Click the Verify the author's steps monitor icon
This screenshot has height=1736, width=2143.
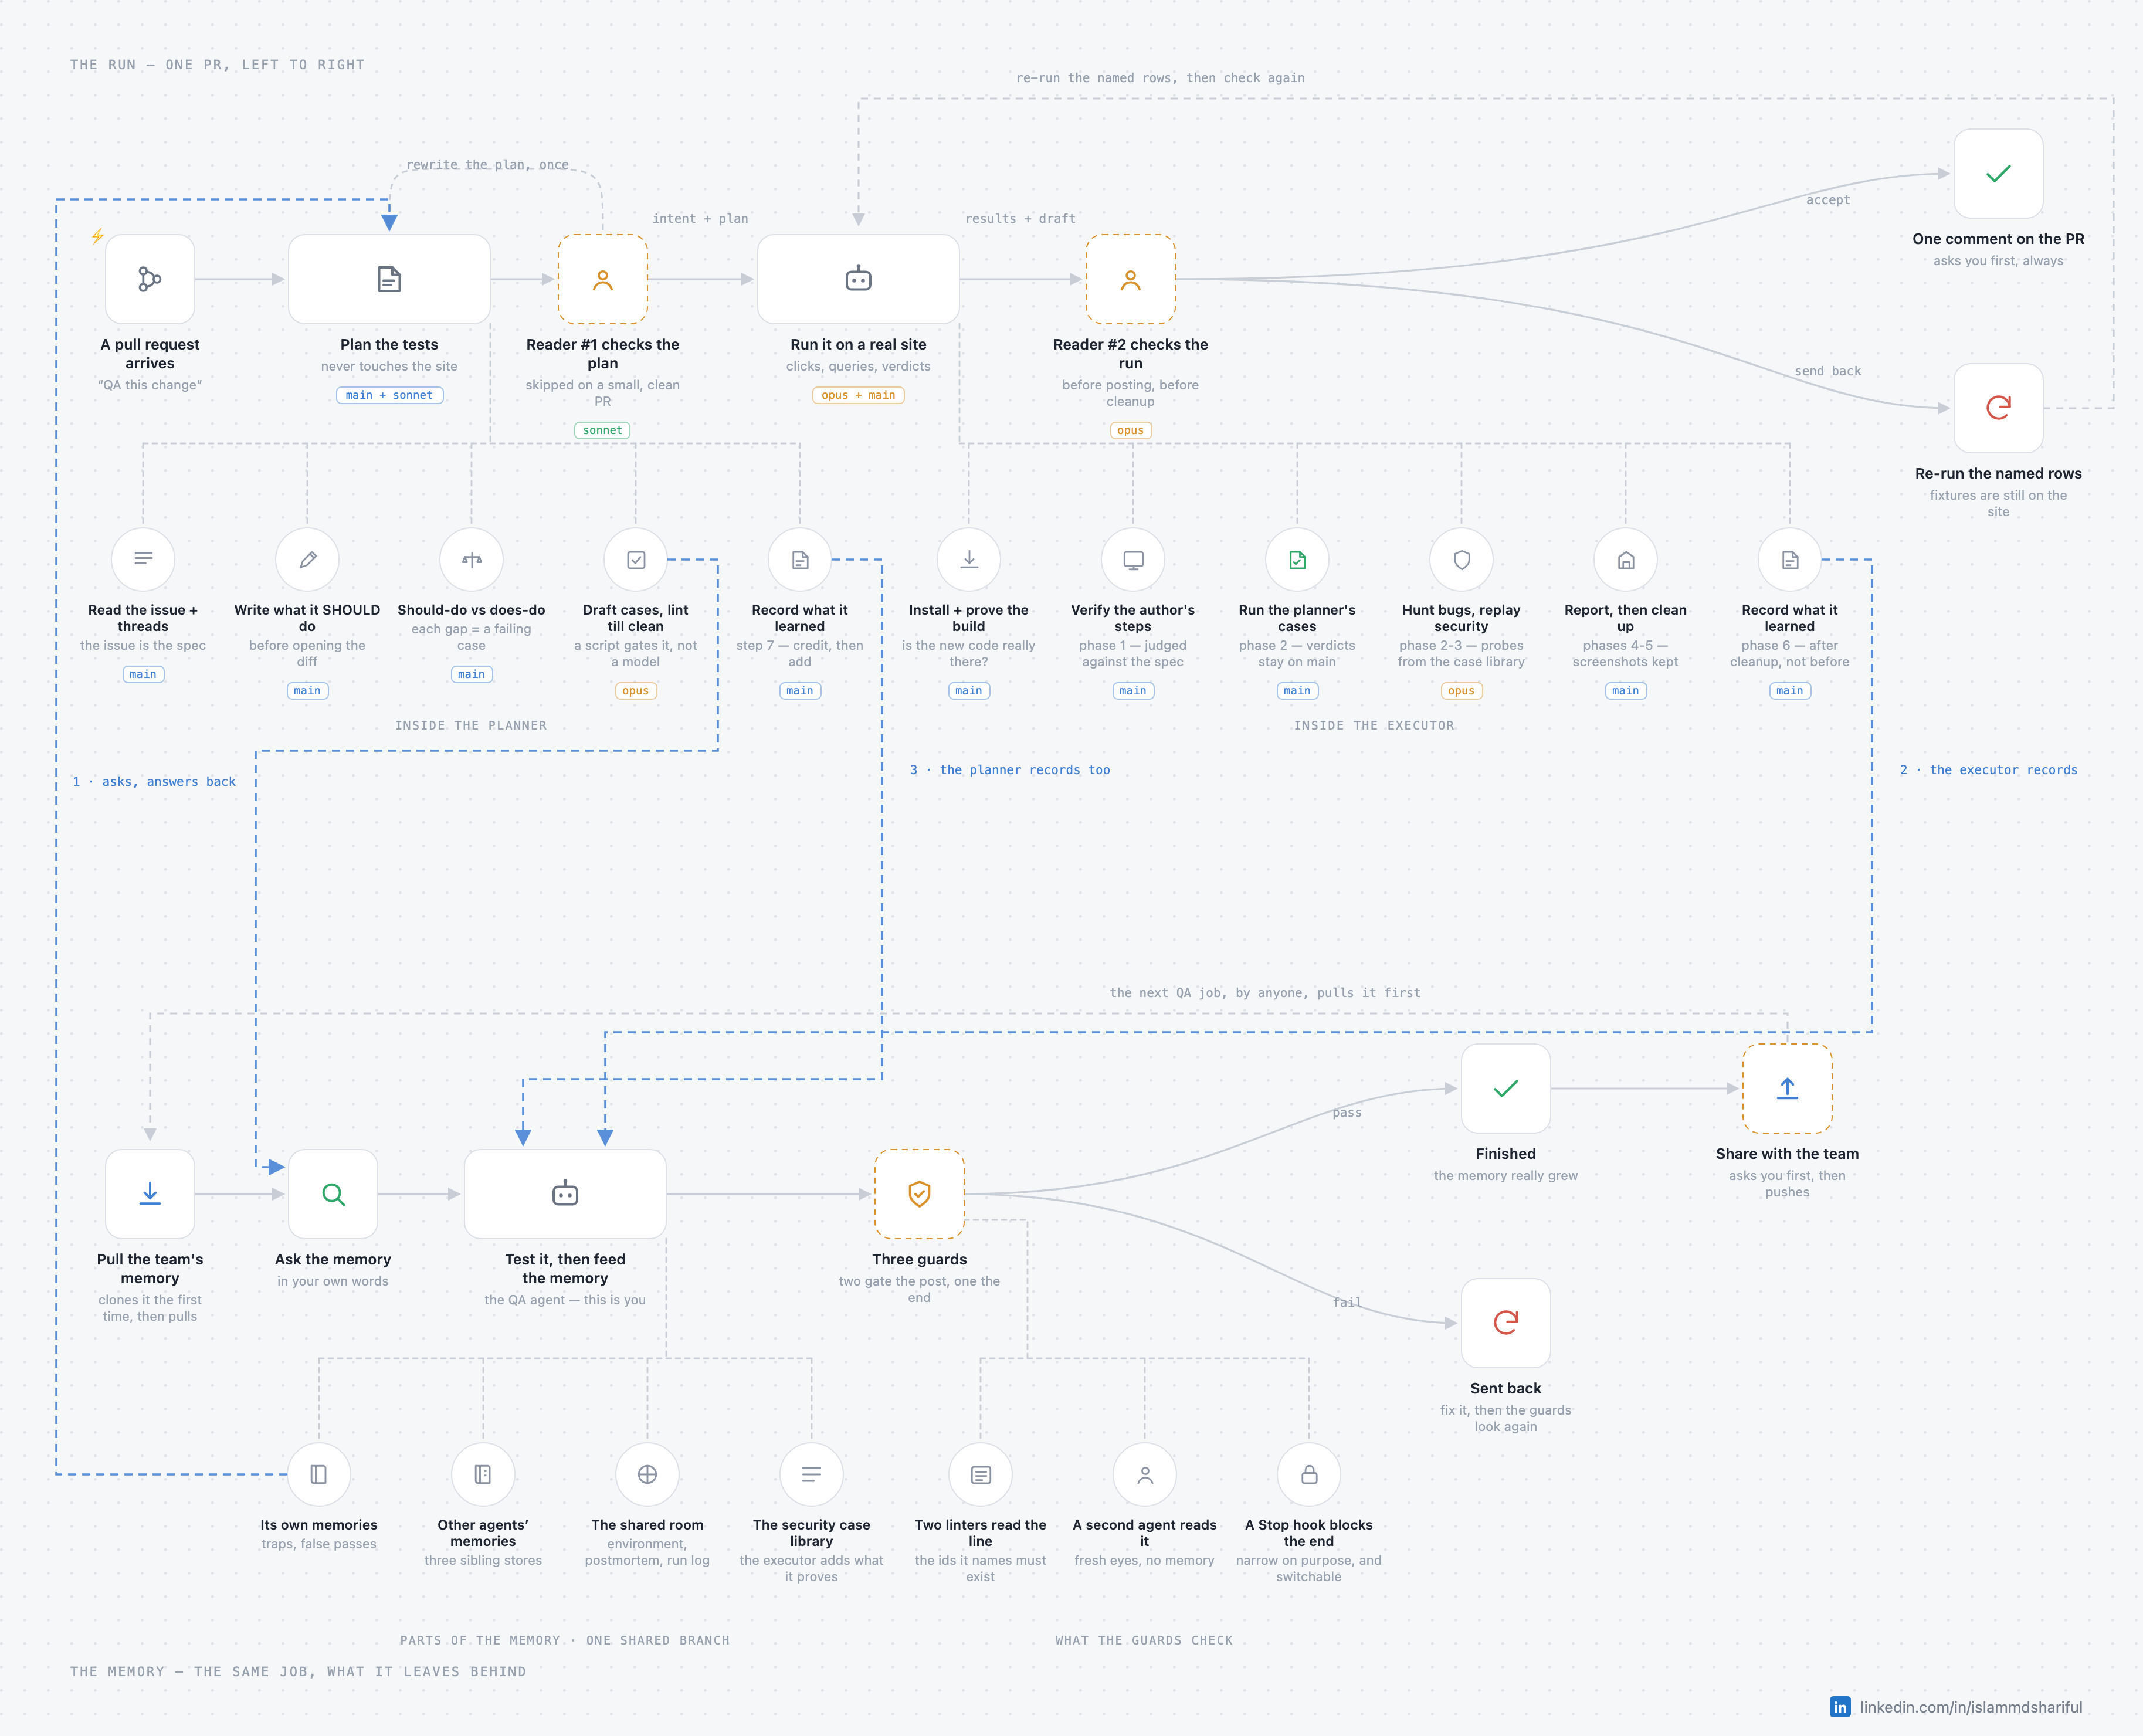pyautogui.click(x=1133, y=560)
